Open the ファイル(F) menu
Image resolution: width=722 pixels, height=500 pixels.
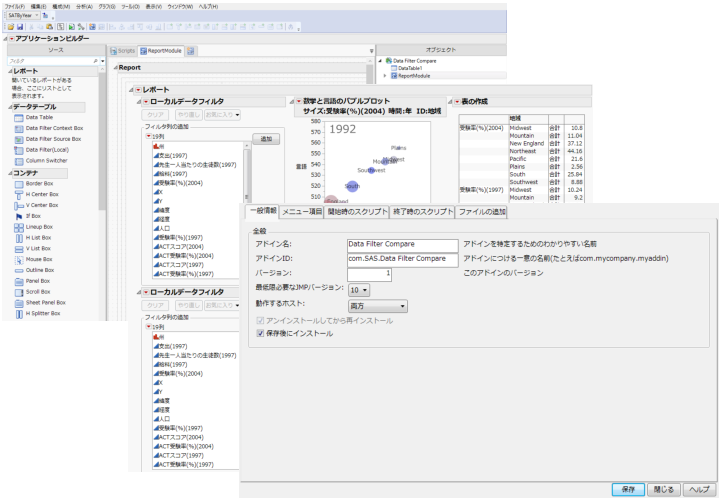pos(15,6)
